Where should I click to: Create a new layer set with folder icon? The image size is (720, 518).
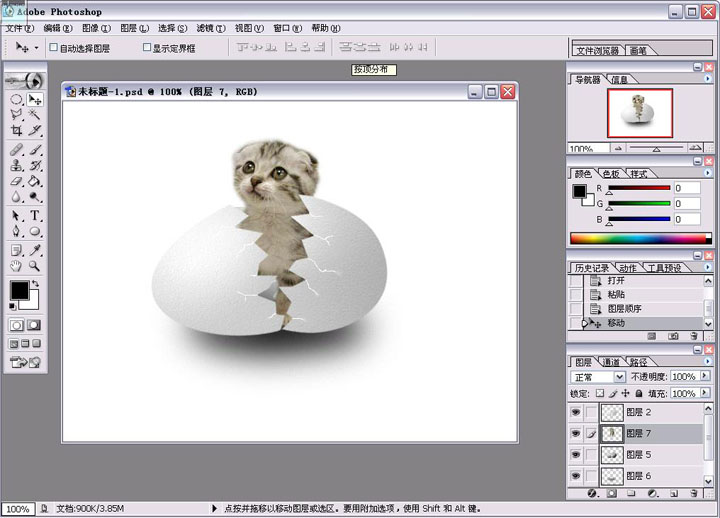(x=630, y=493)
